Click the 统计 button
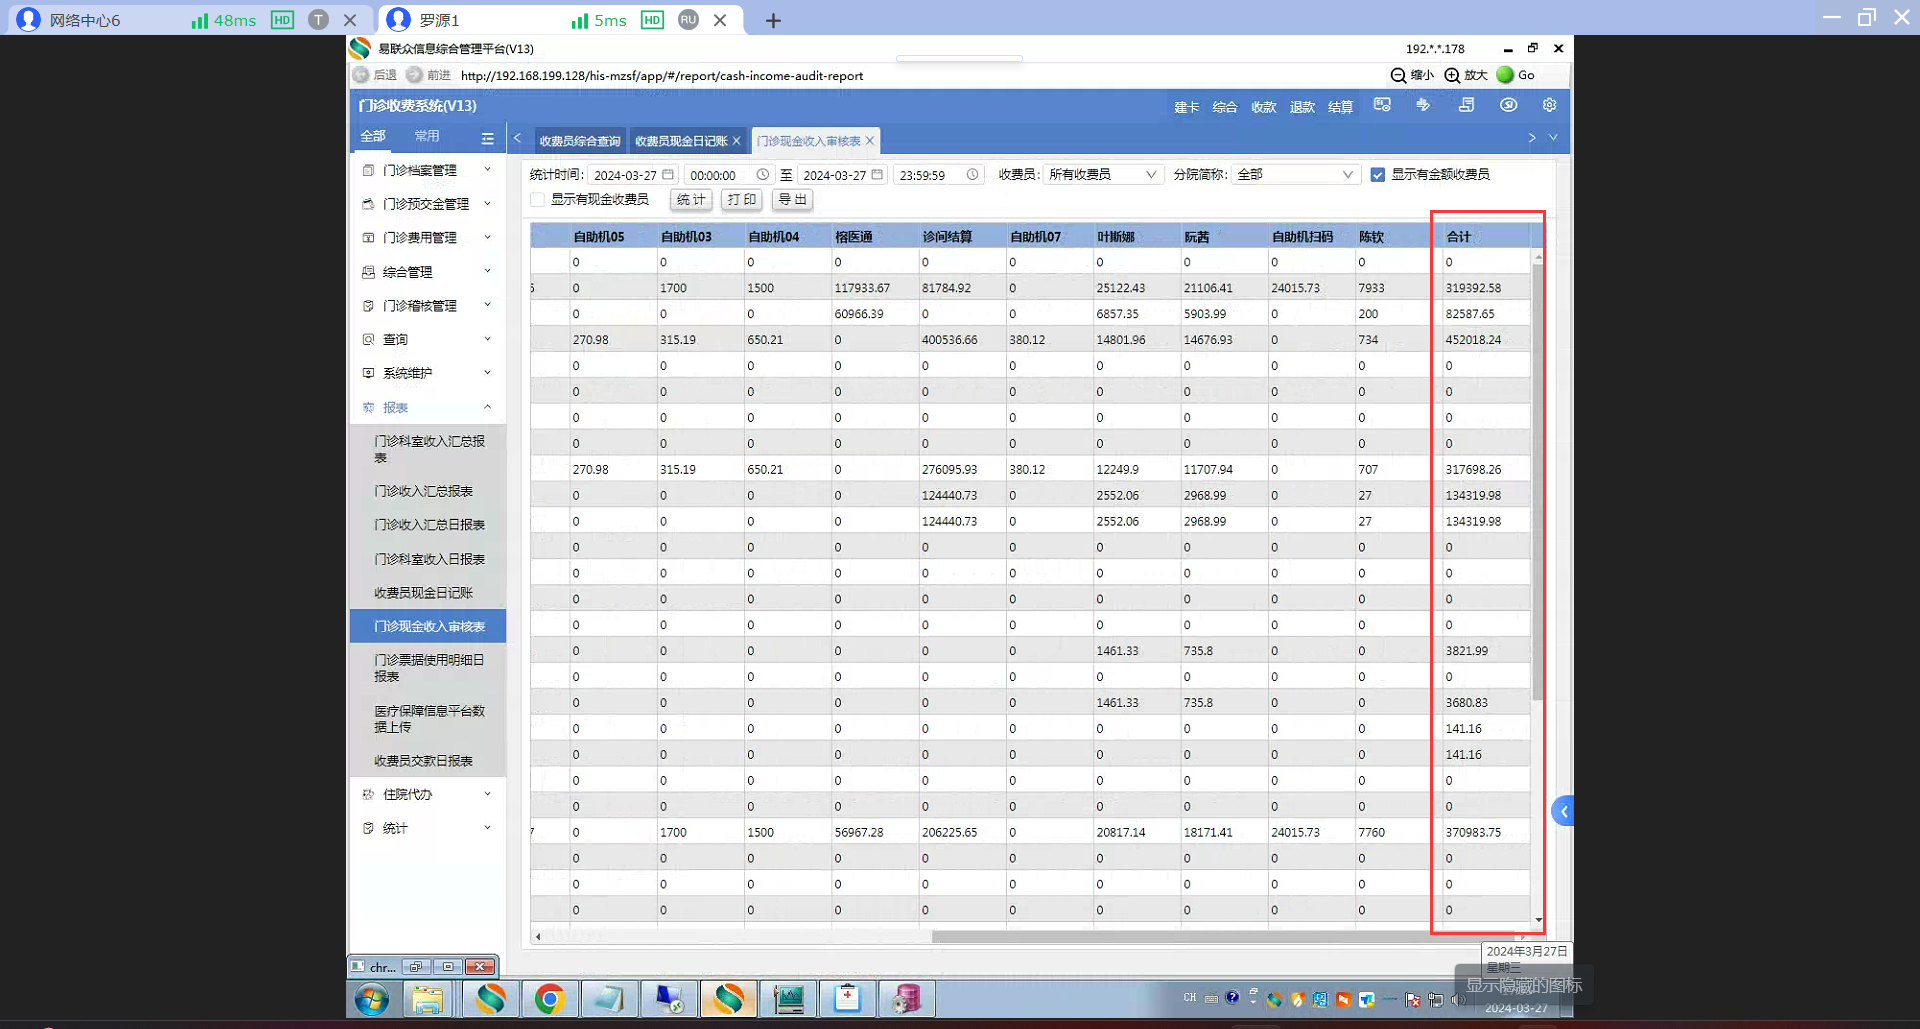The width and height of the screenshot is (1920, 1029). tap(691, 200)
